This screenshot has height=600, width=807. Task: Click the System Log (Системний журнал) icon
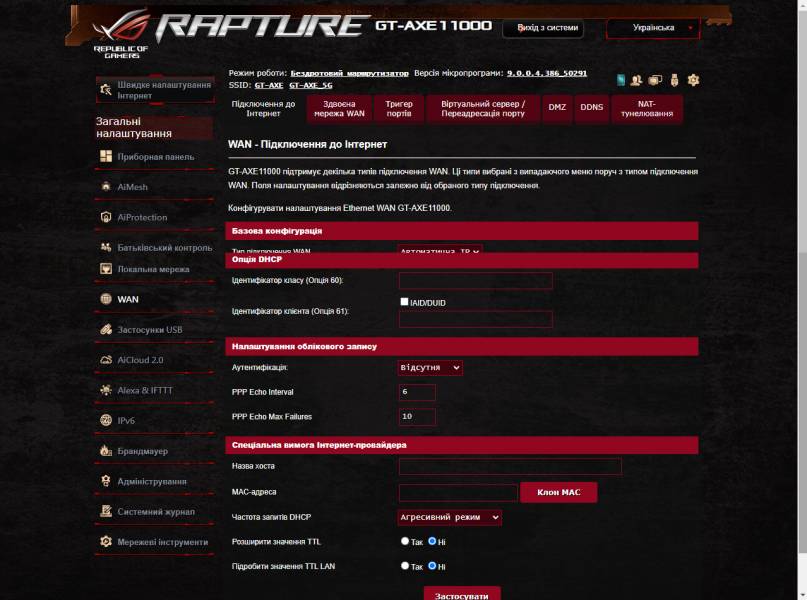pos(106,511)
